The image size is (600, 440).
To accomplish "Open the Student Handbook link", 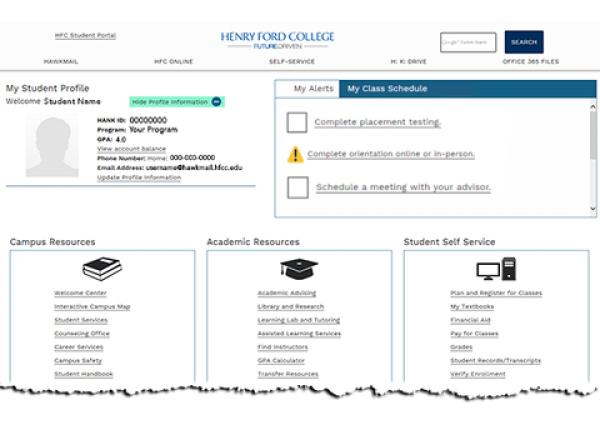I will 83,374.
